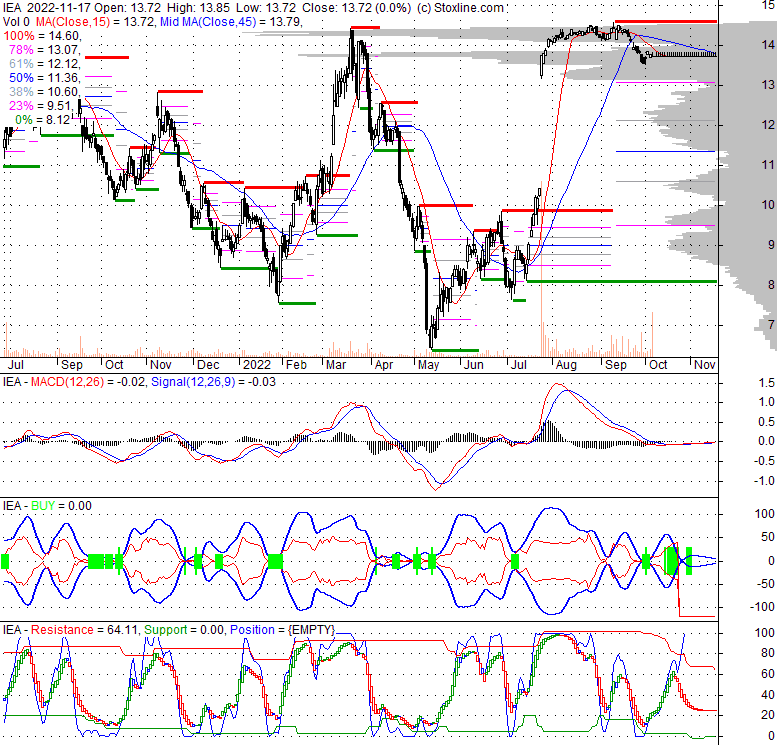778x746 pixels.
Task: Click the "Dec" month axis label
Action: [x=208, y=365]
